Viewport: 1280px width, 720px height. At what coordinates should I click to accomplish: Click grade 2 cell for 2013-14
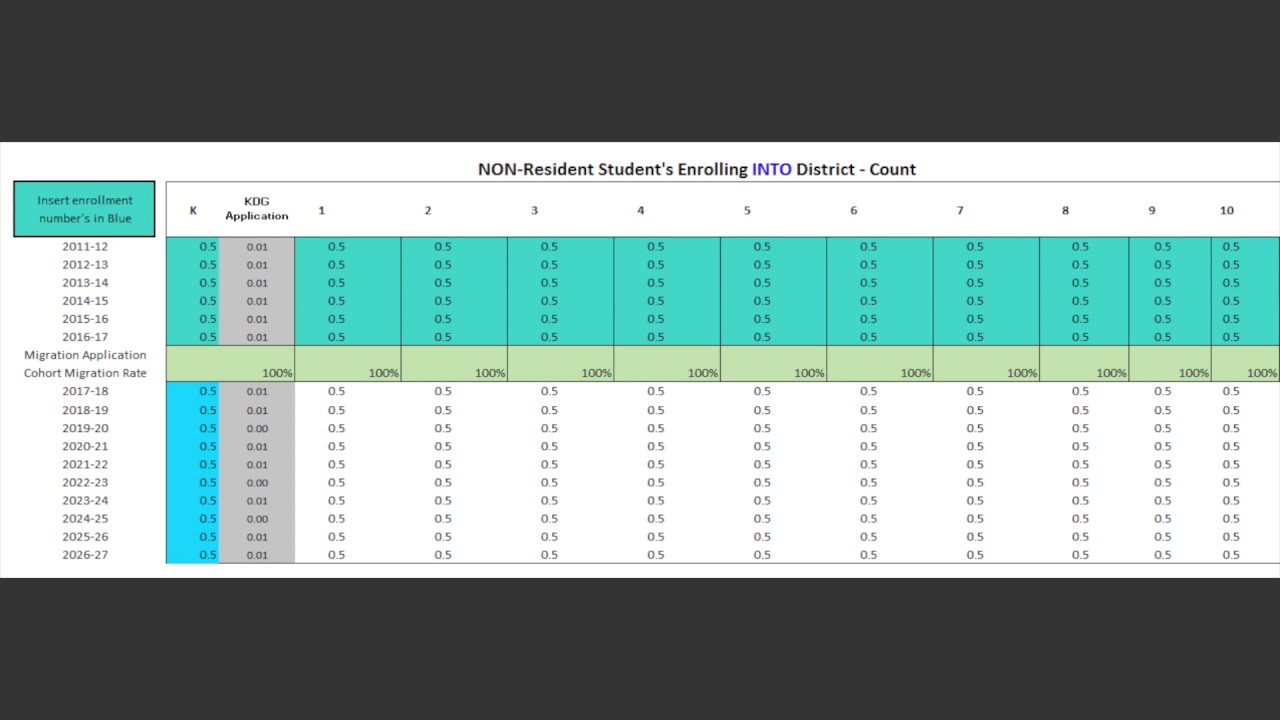pos(454,282)
